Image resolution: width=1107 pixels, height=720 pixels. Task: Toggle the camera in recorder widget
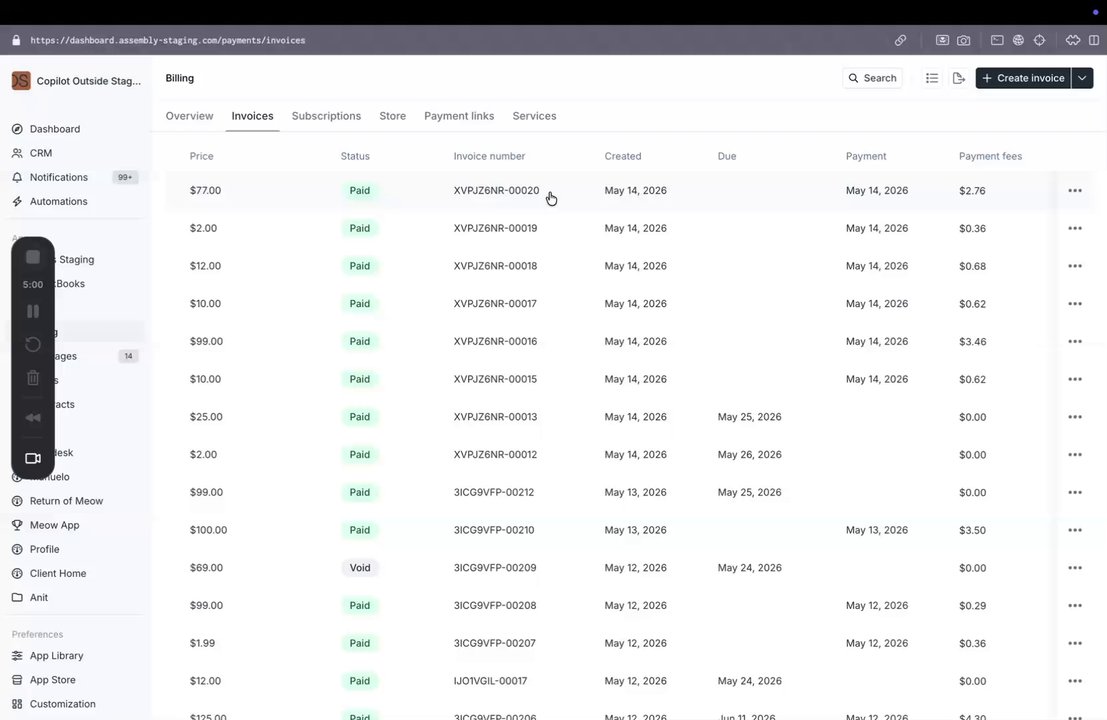(x=32, y=458)
